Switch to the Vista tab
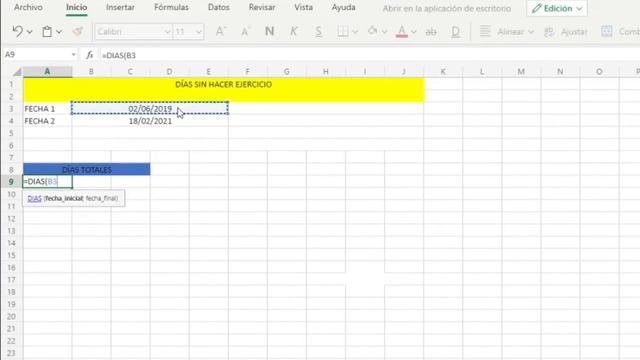This screenshot has width=640, height=360. point(303,7)
